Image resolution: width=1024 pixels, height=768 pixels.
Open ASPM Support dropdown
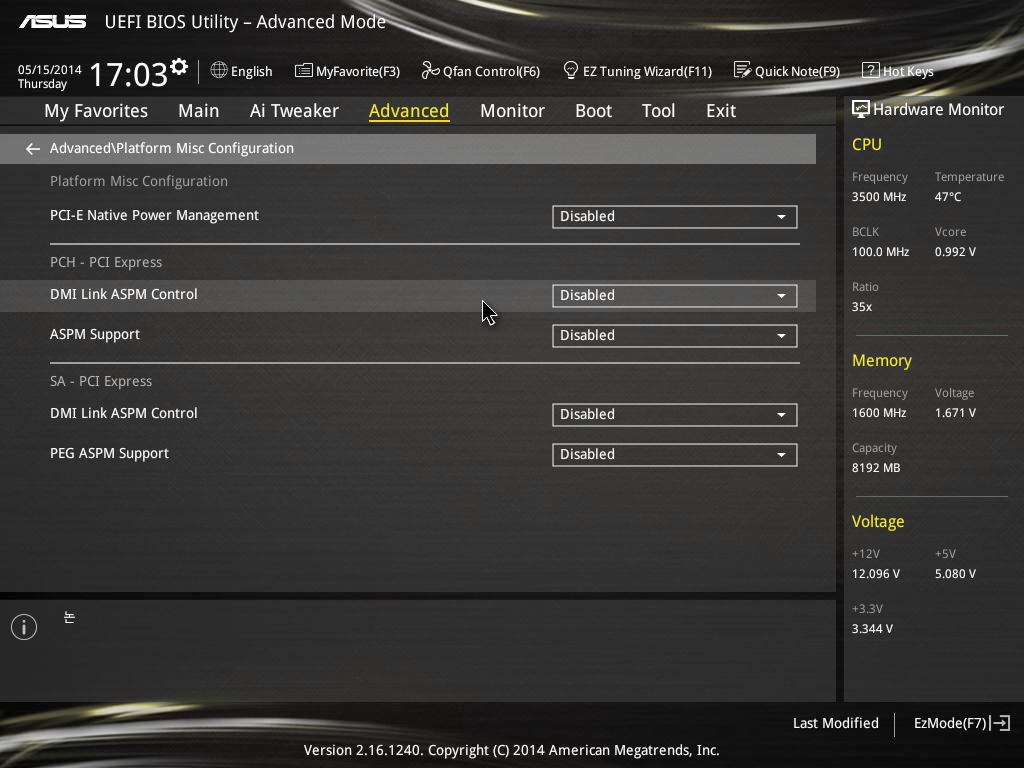[x=675, y=336]
